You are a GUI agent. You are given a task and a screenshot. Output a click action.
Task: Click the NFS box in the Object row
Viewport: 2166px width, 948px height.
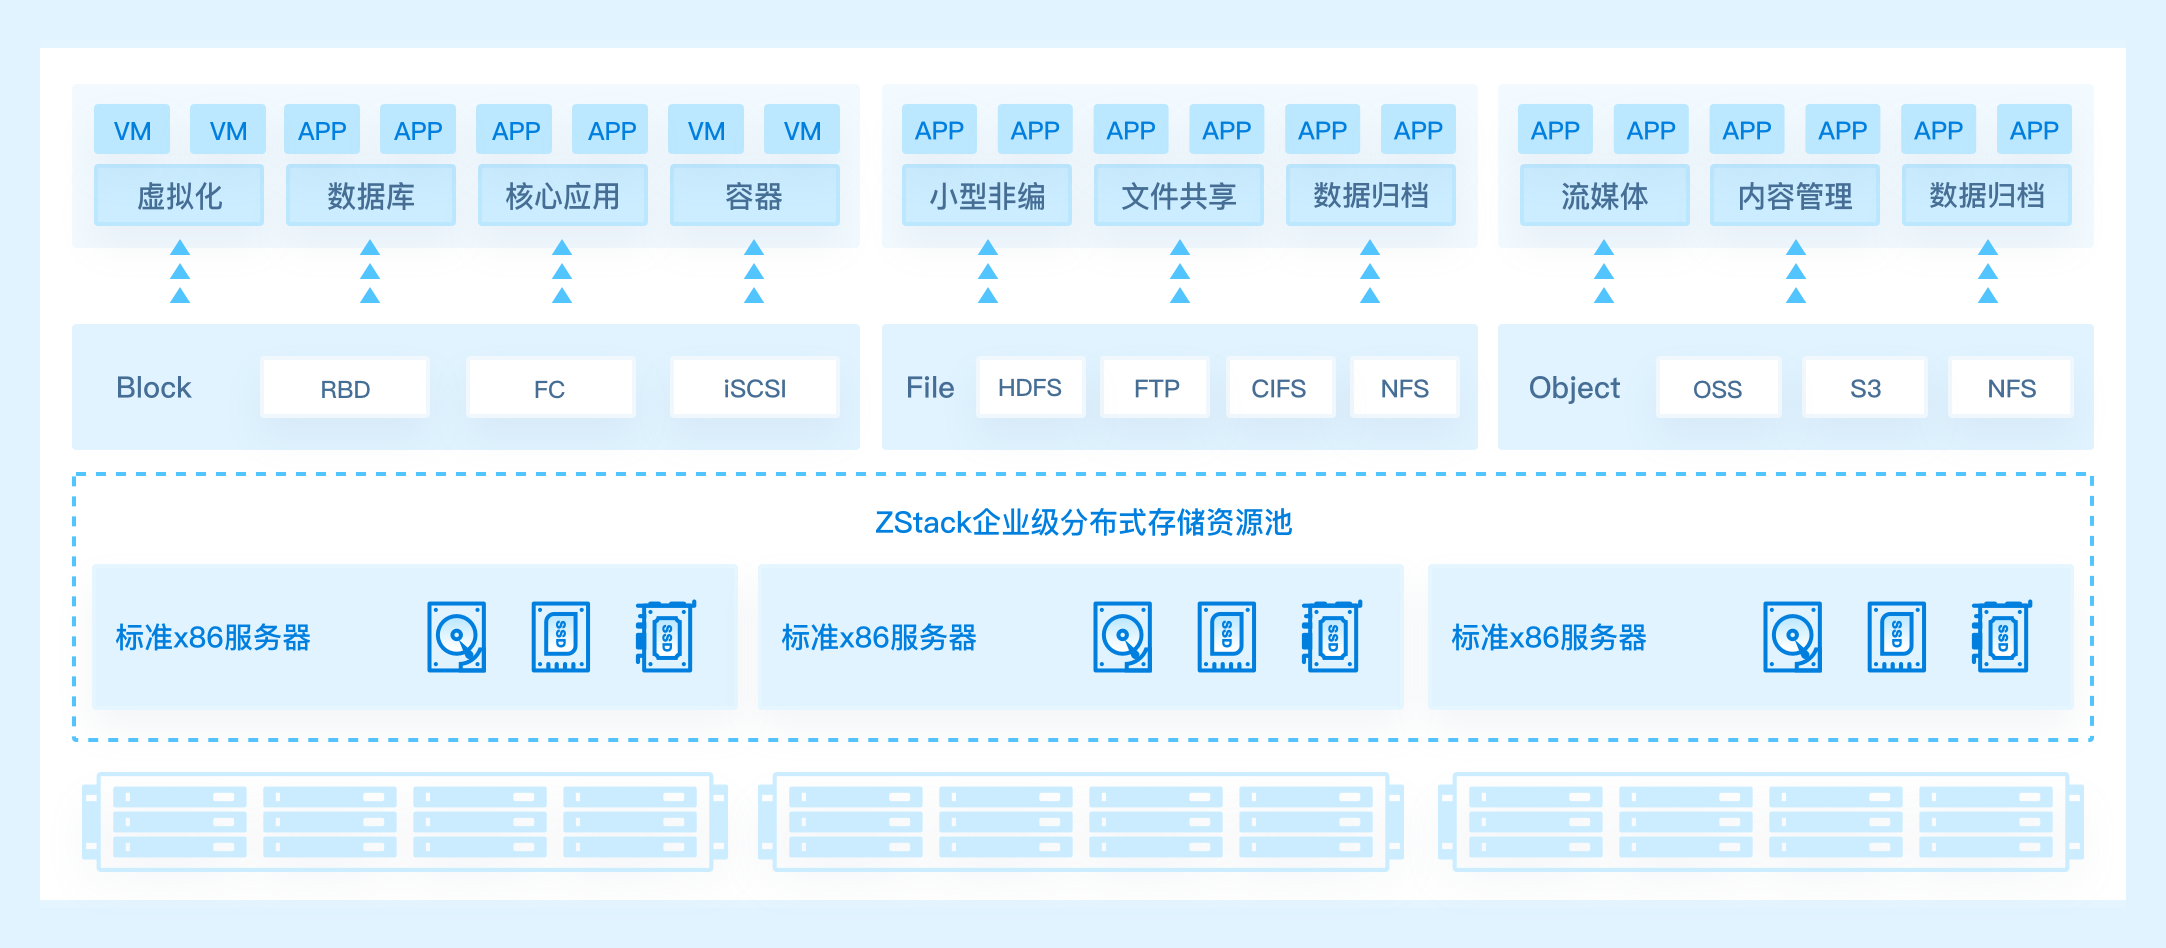(2011, 388)
